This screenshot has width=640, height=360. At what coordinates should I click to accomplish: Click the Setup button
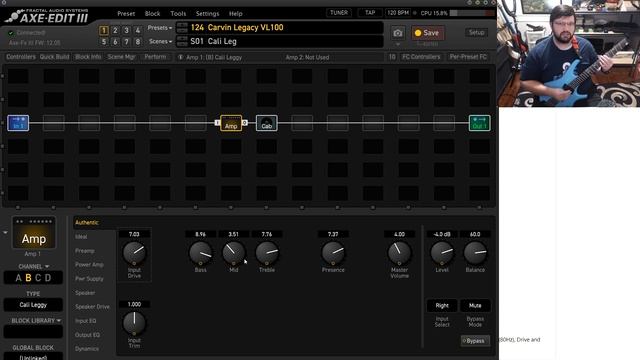coord(476,32)
